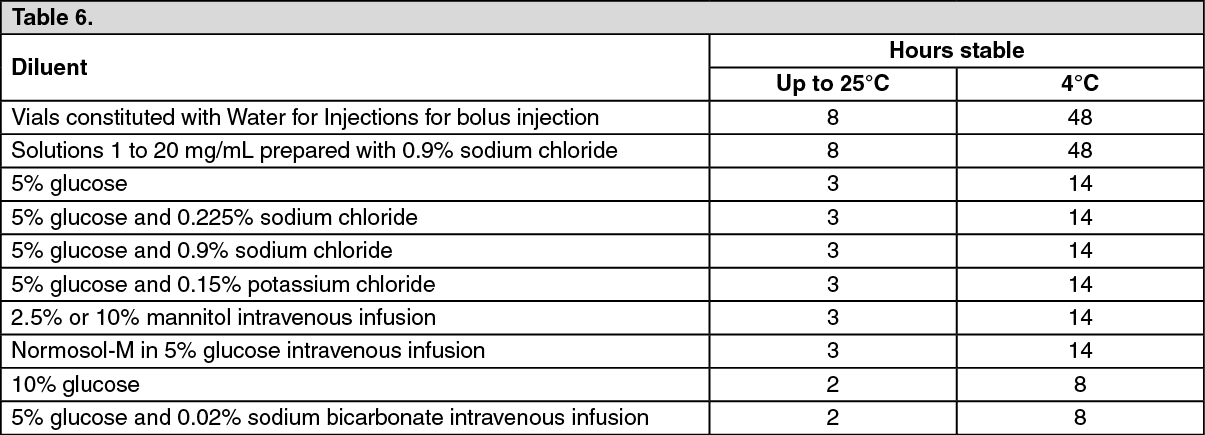This screenshot has width=1205, height=435.
Task: Click the 48 value for Water for Injections
Action: point(1080,118)
